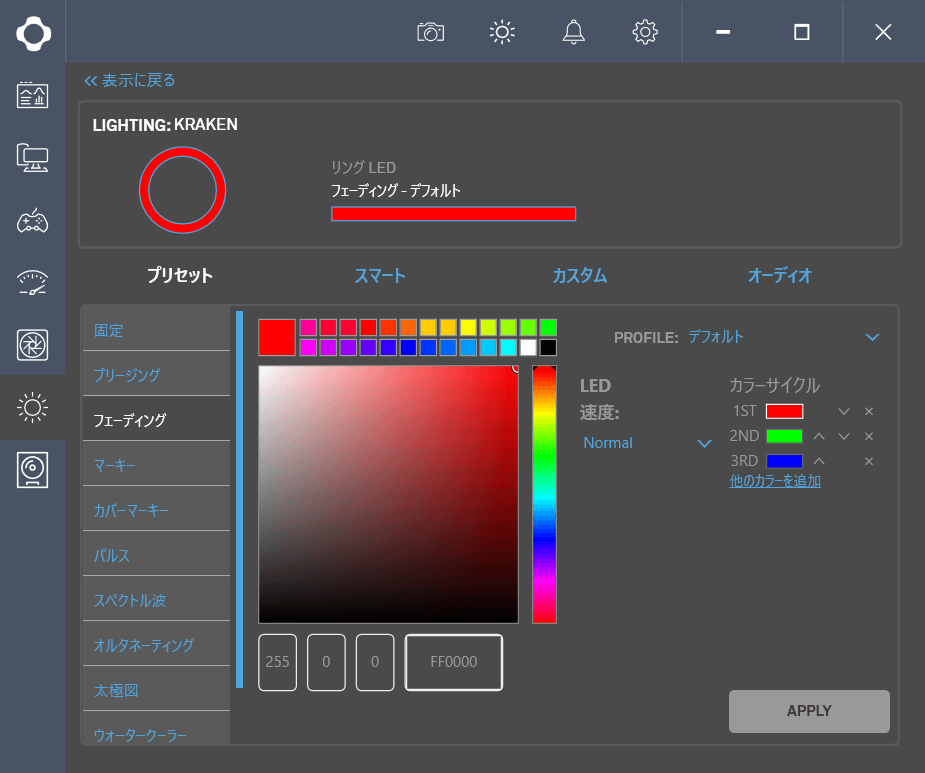Click 他のカラーを追加 link

pos(775,481)
